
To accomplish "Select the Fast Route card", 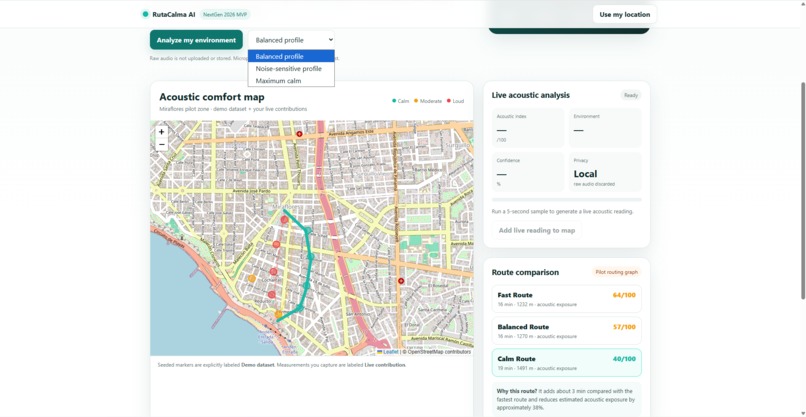I will pyautogui.click(x=566, y=299).
